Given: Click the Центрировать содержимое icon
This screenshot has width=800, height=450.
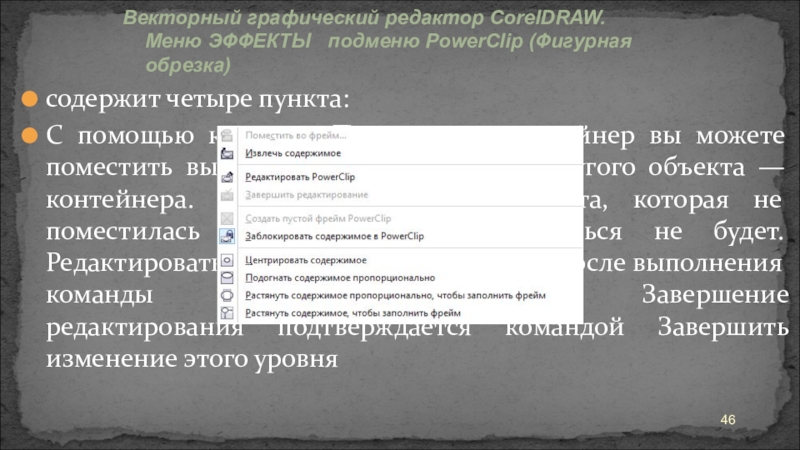Looking at the screenshot, I should pyautogui.click(x=227, y=260).
